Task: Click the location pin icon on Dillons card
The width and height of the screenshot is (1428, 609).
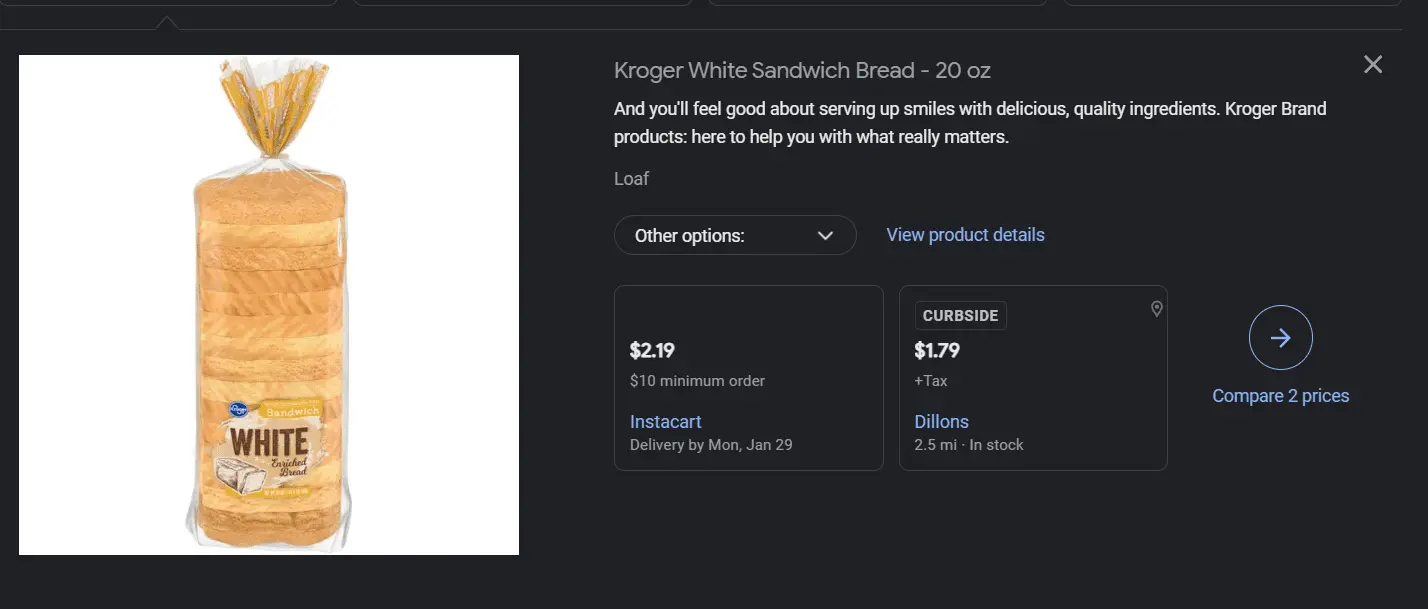Action: tap(1156, 310)
